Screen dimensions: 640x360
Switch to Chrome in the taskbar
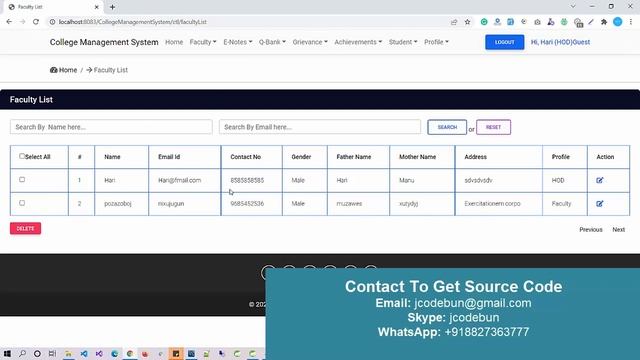130,353
